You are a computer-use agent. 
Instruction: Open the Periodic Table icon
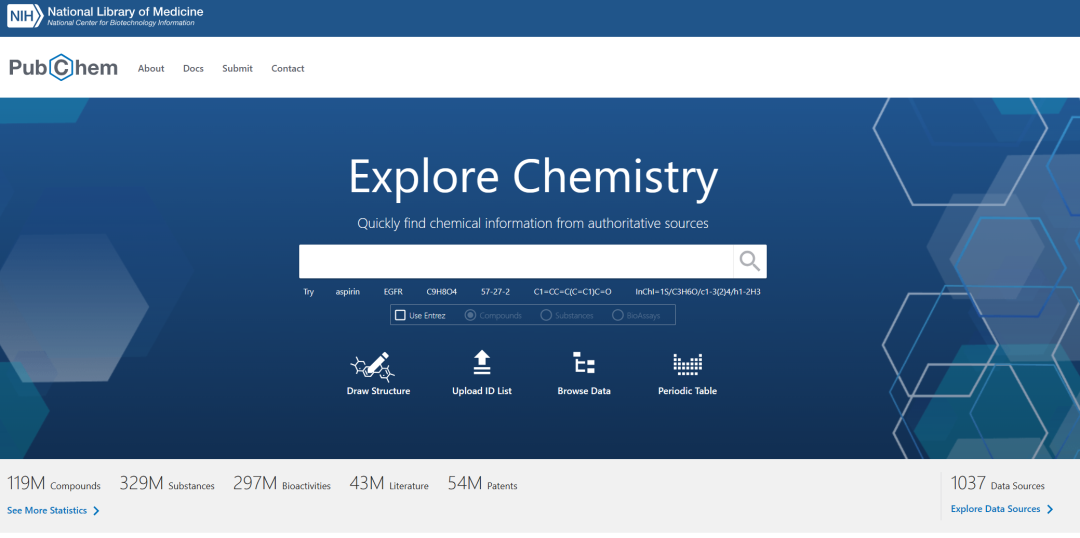(x=687, y=364)
